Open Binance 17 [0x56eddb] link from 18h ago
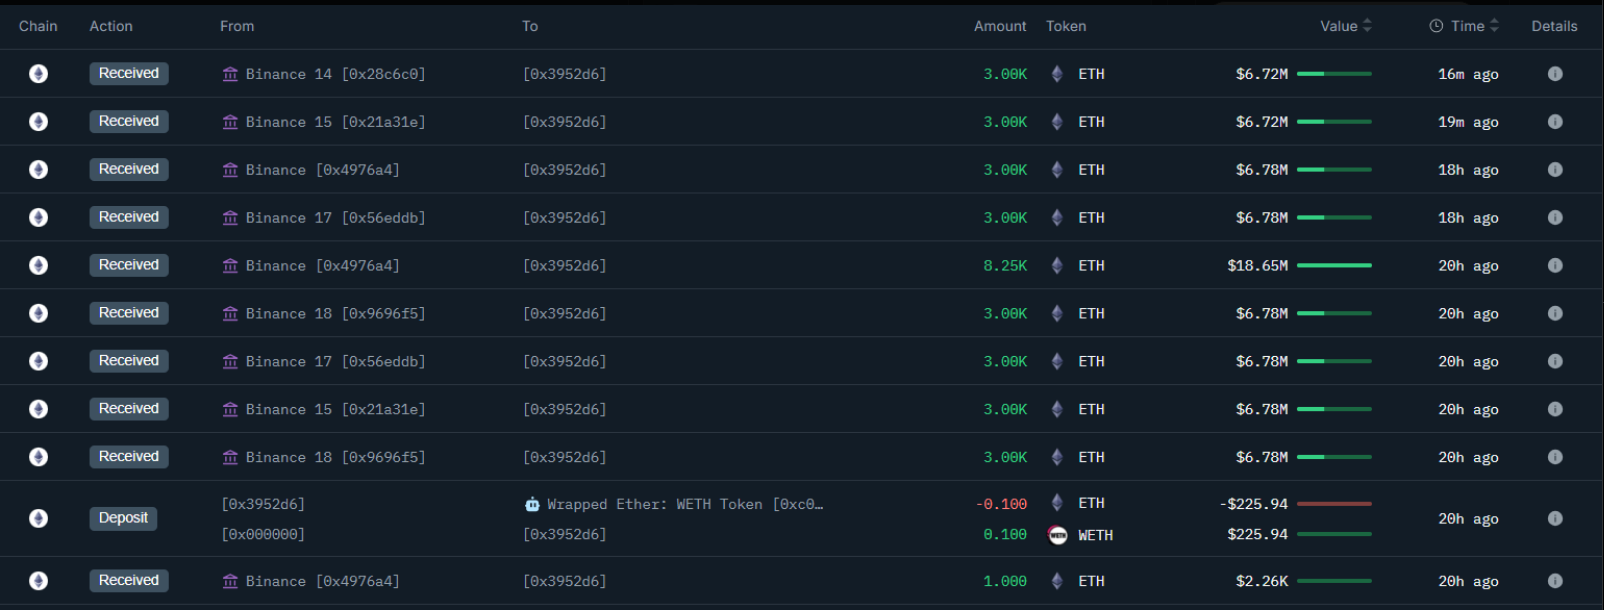Image resolution: width=1604 pixels, height=610 pixels. pyautogui.click(x=335, y=218)
